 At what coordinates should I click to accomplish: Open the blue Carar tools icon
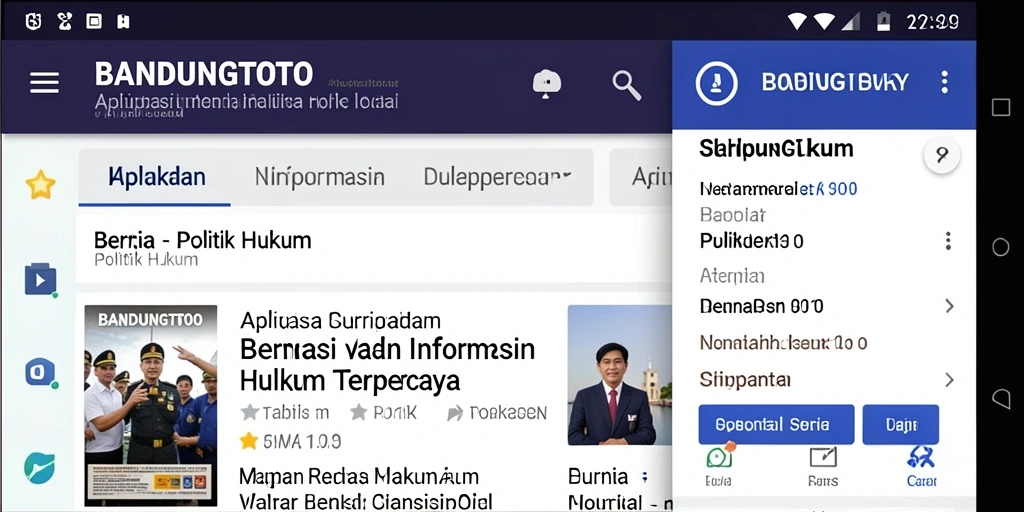(x=921, y=456)
